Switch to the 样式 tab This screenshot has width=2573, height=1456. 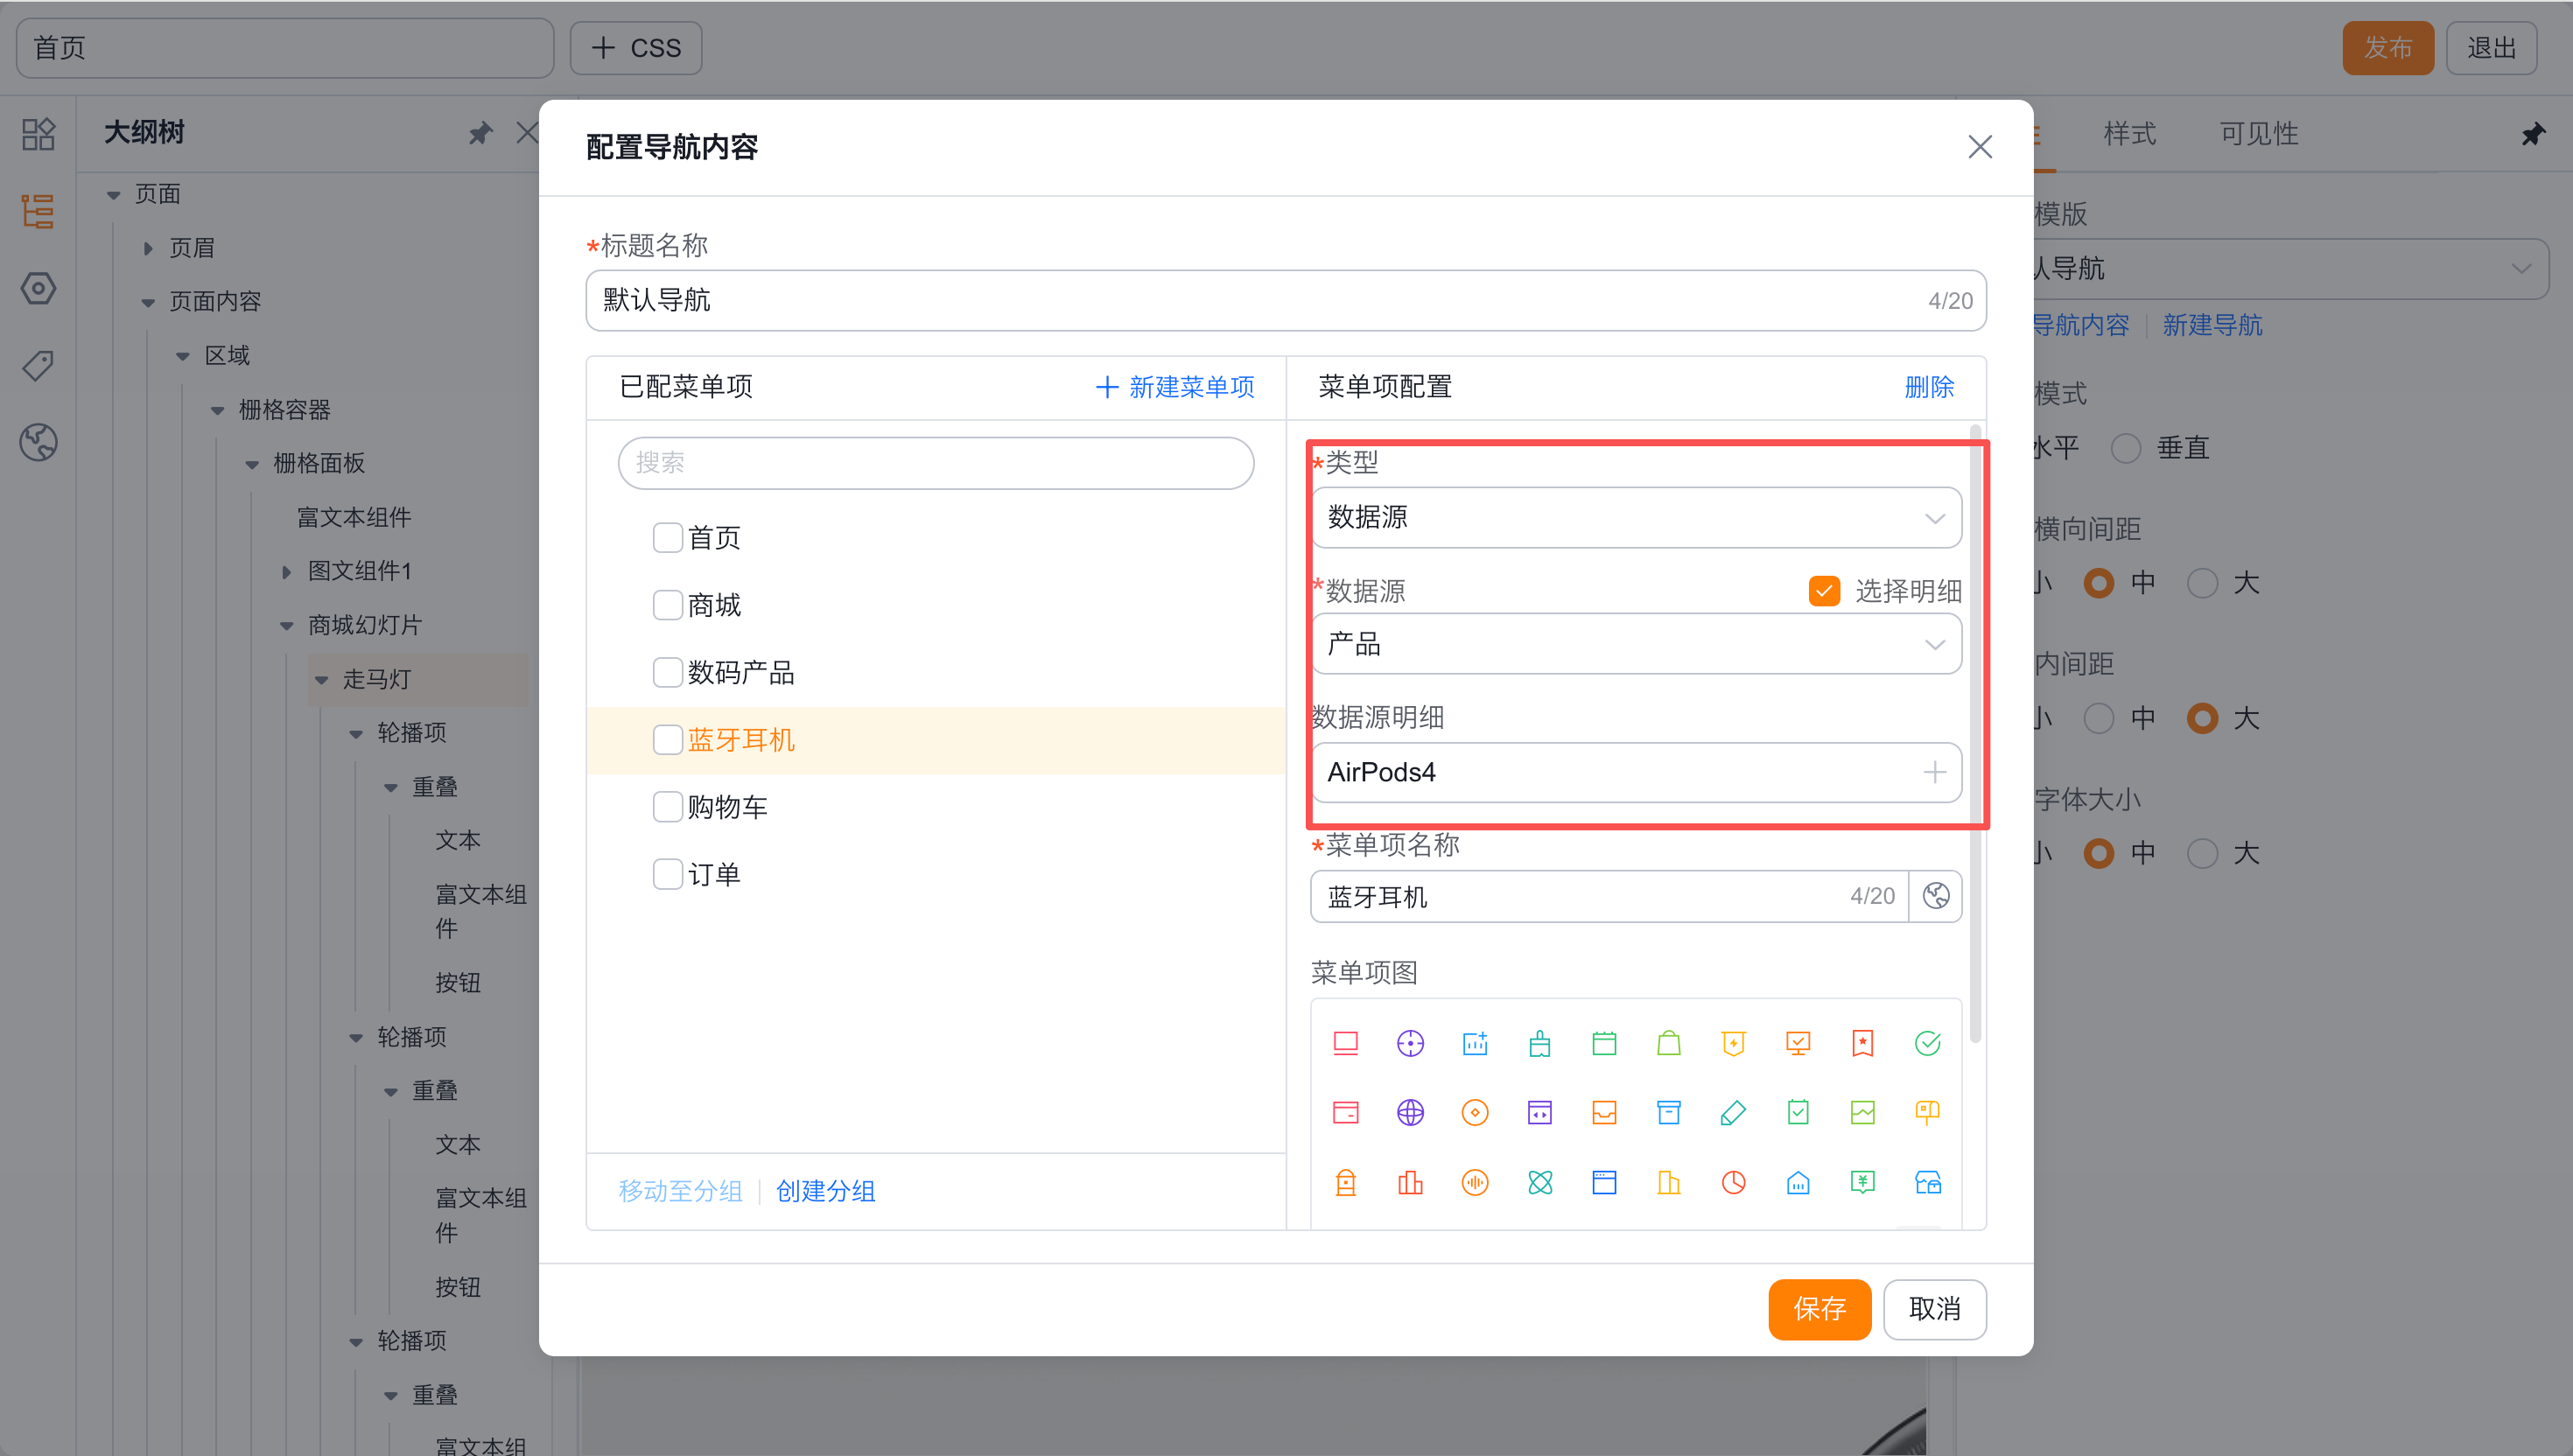point(2129,133)
